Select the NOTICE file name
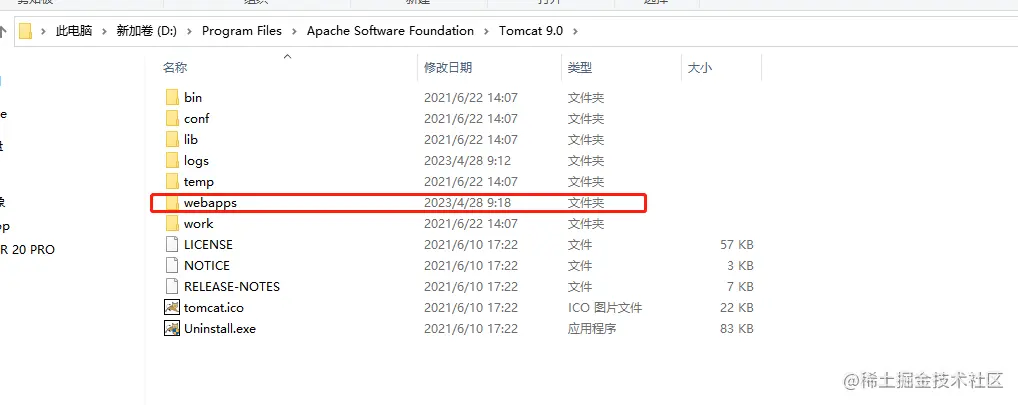1018x405 pixels. click(206, 265)
